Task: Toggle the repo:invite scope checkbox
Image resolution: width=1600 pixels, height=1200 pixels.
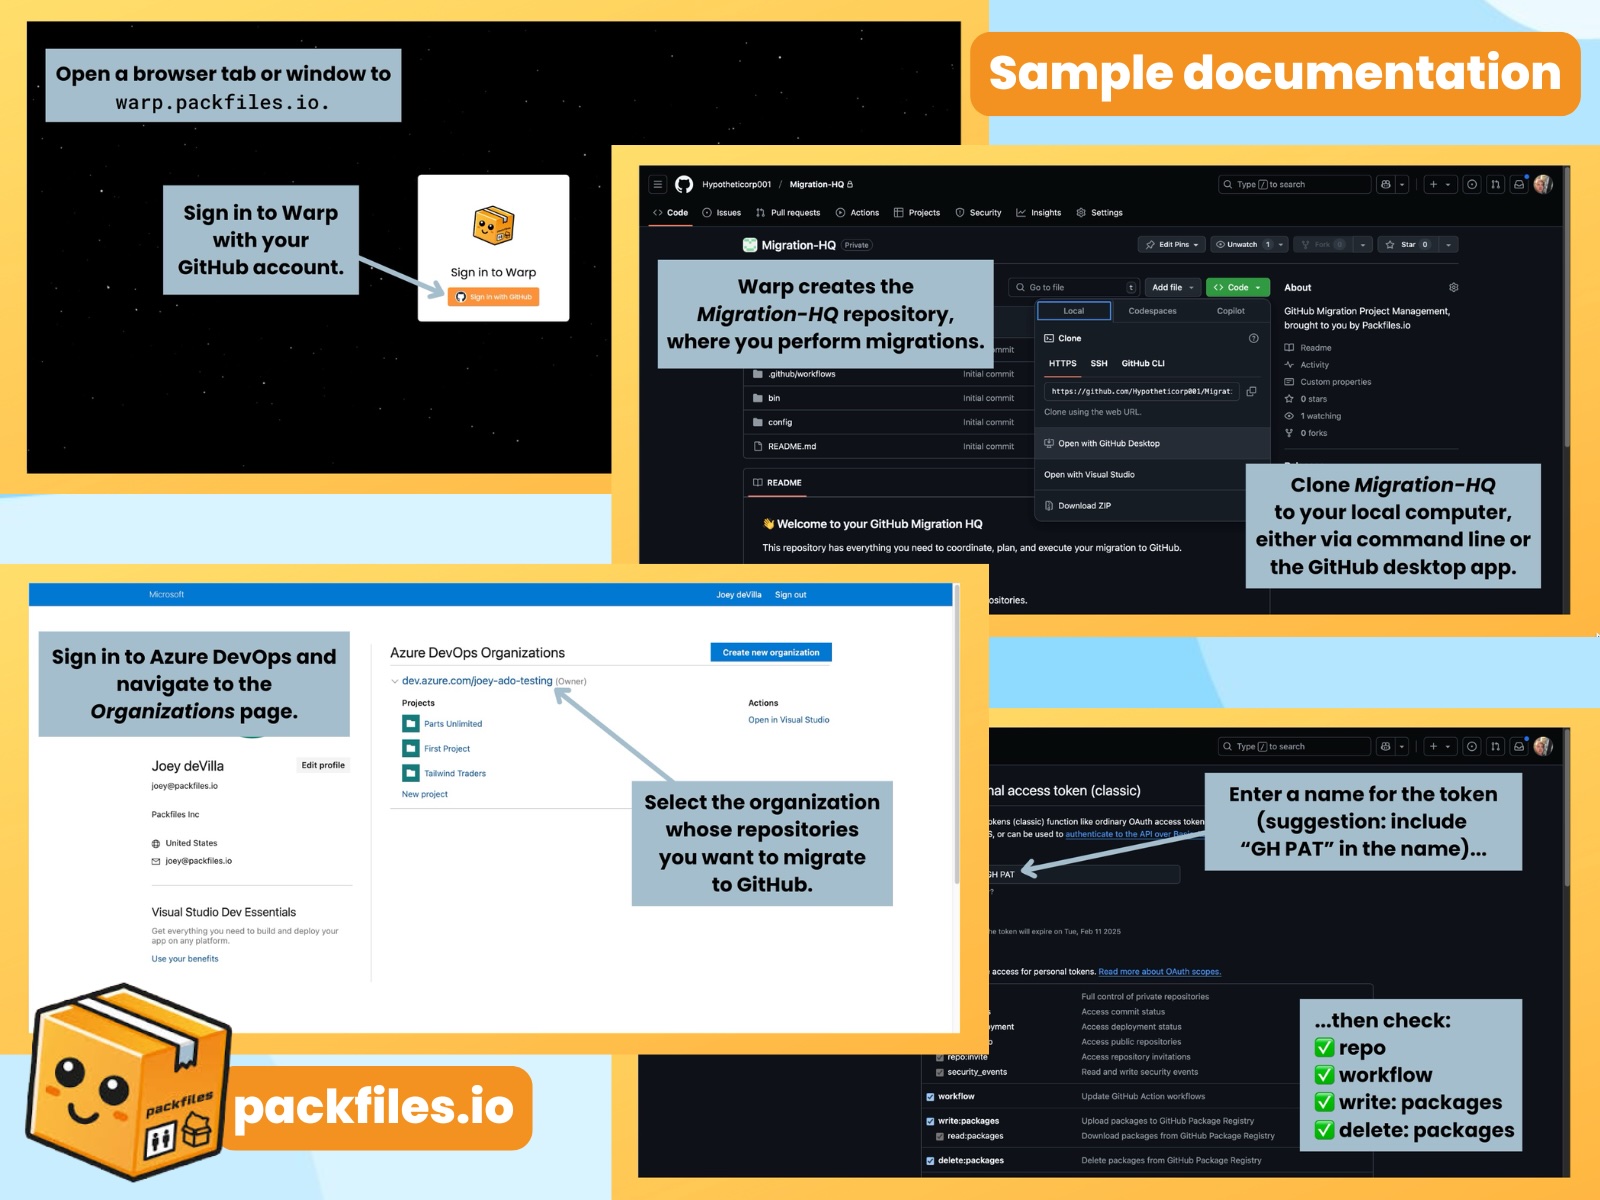Action: click(940, 1057)
